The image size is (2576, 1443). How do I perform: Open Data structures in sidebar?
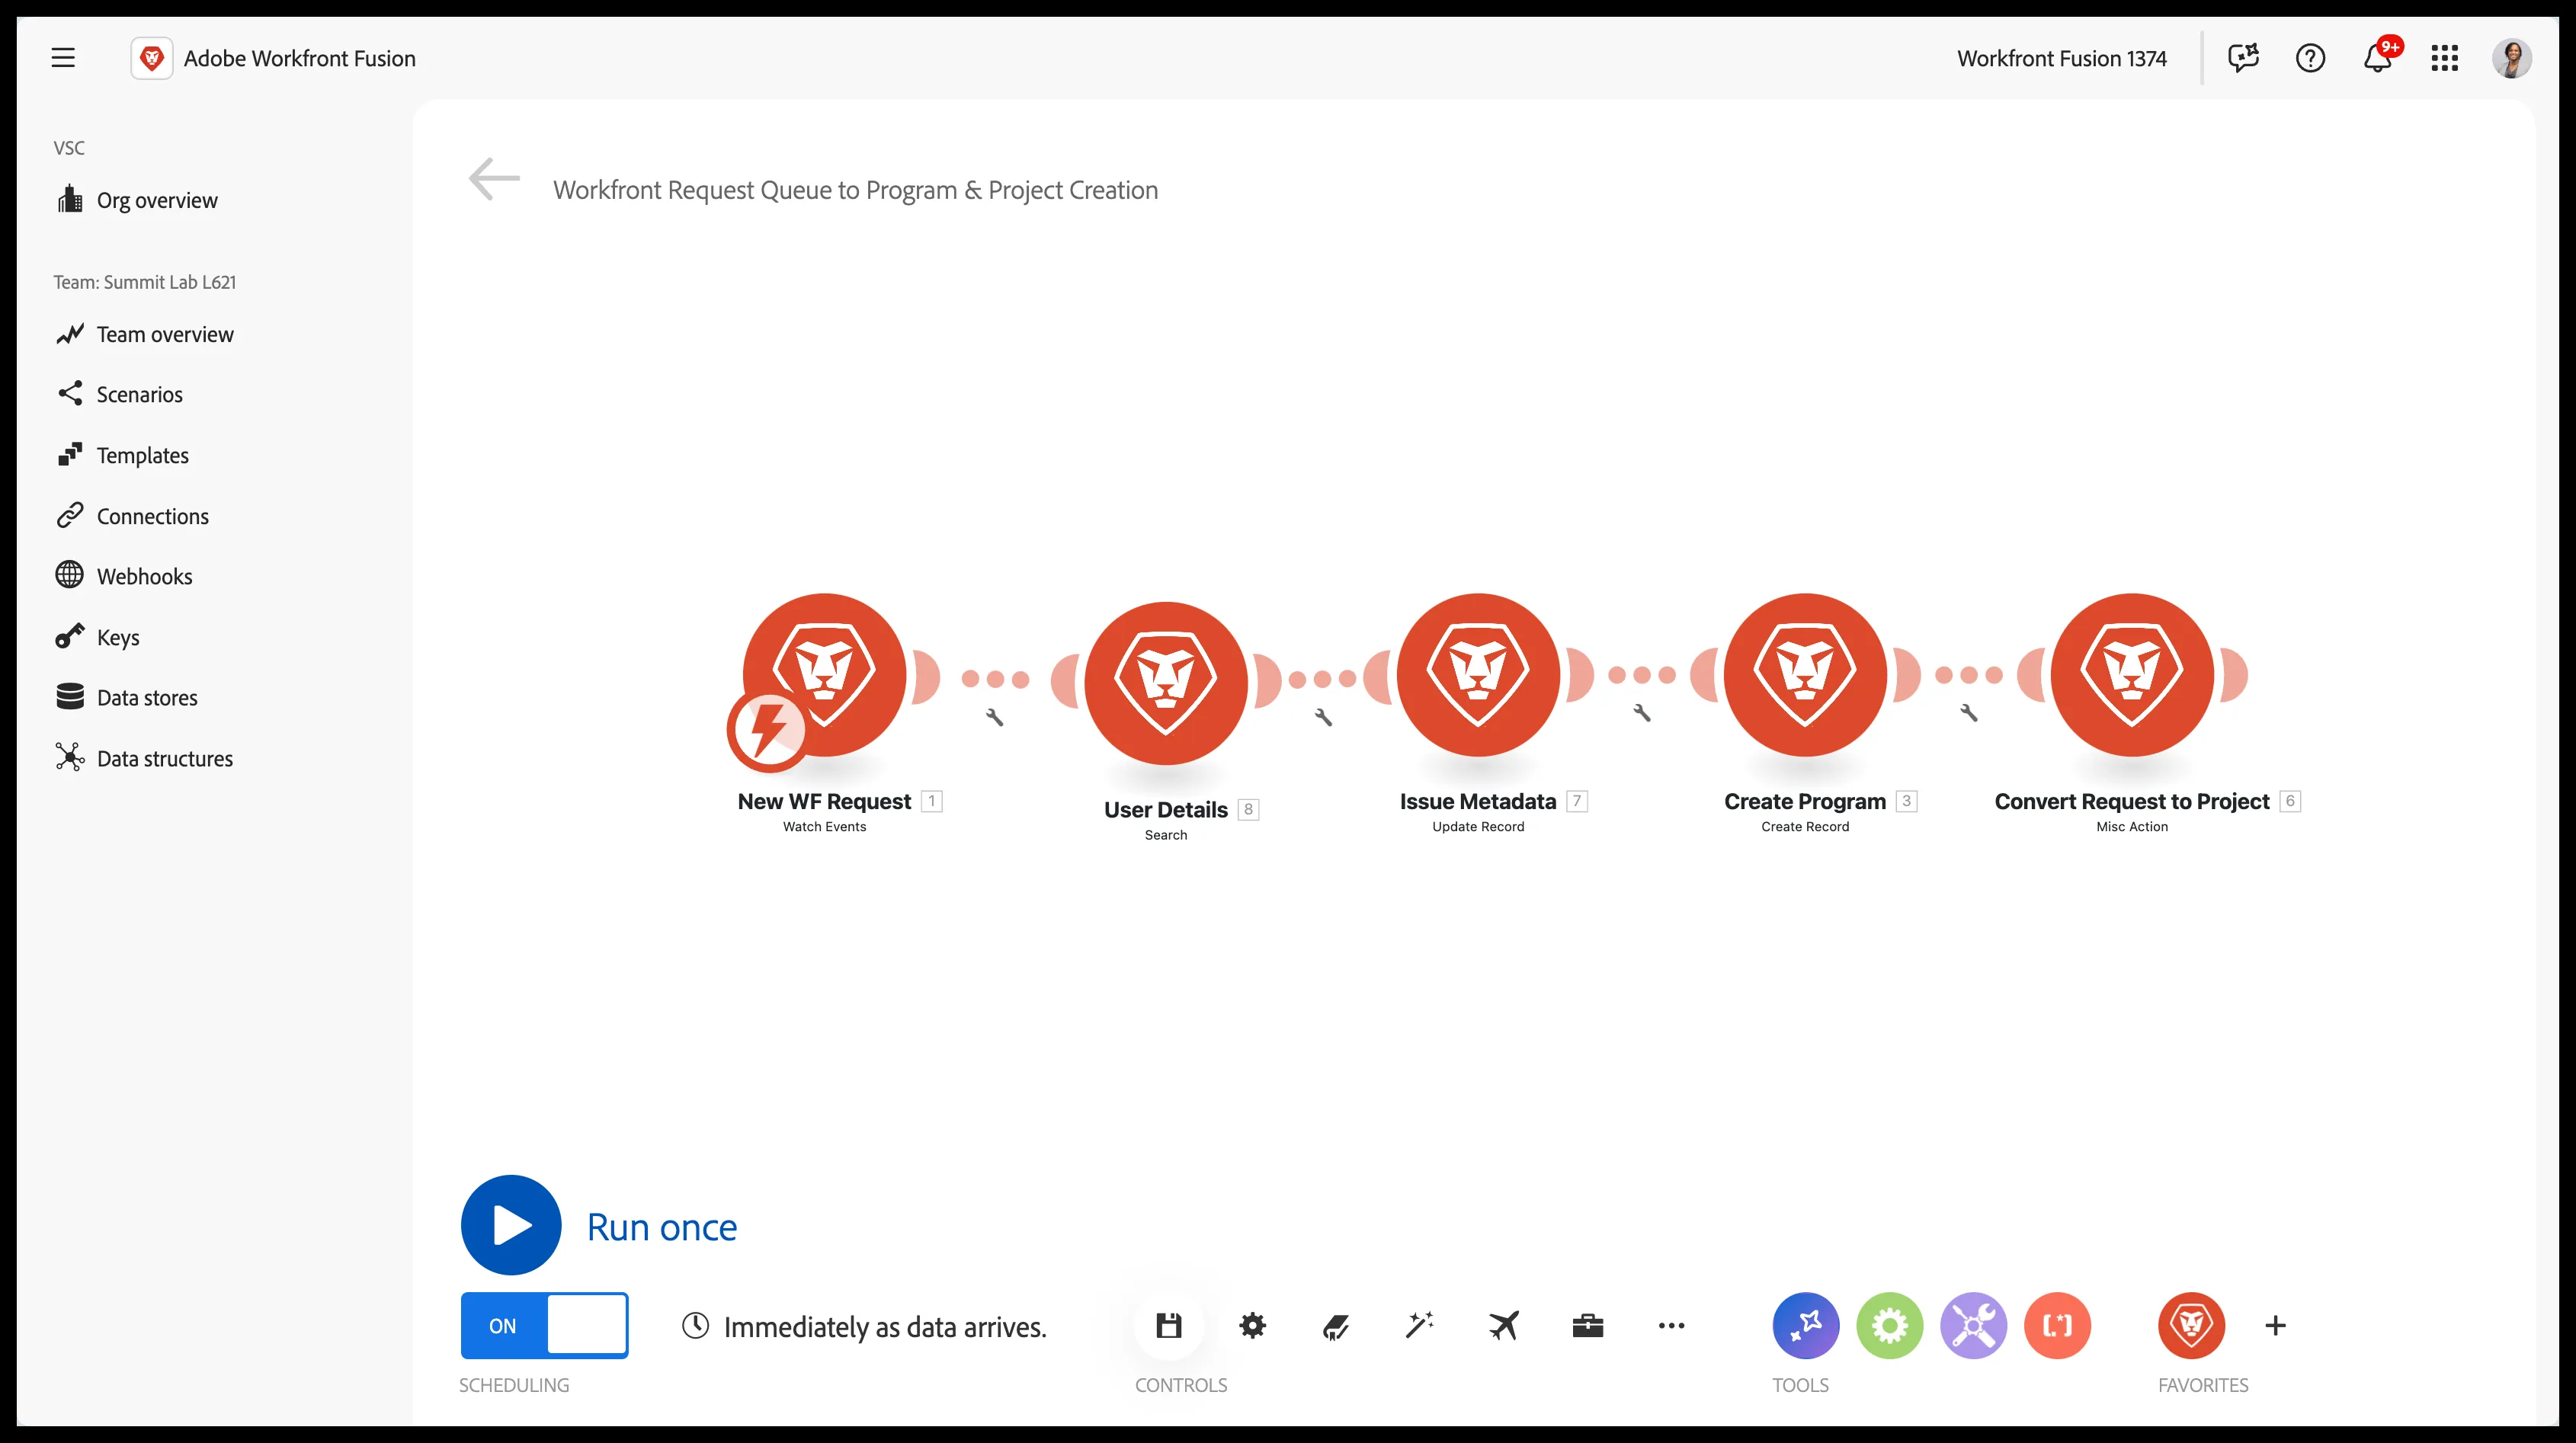point(145,758)
